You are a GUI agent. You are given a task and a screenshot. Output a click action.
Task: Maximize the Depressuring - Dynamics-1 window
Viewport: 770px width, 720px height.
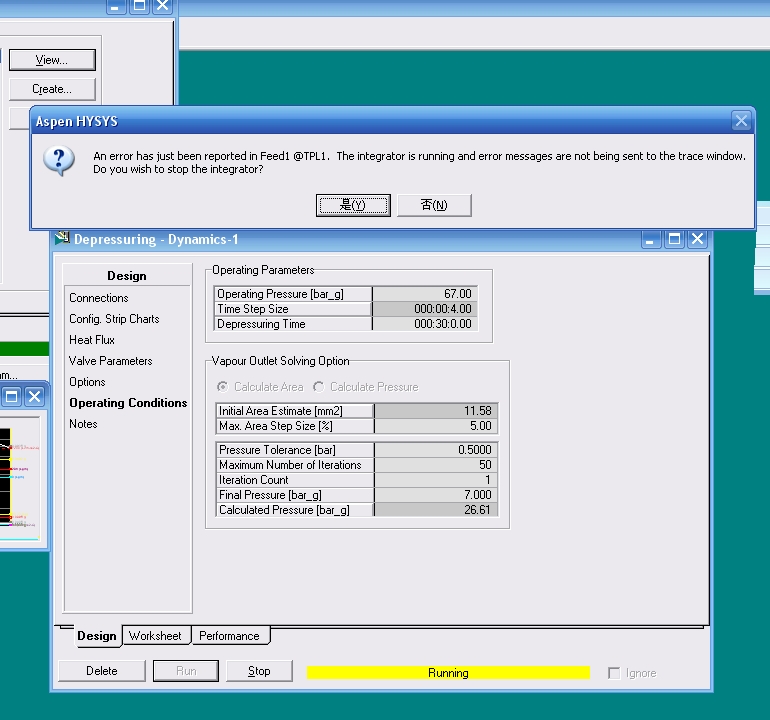pyautogui.click(x=674, y=240)
